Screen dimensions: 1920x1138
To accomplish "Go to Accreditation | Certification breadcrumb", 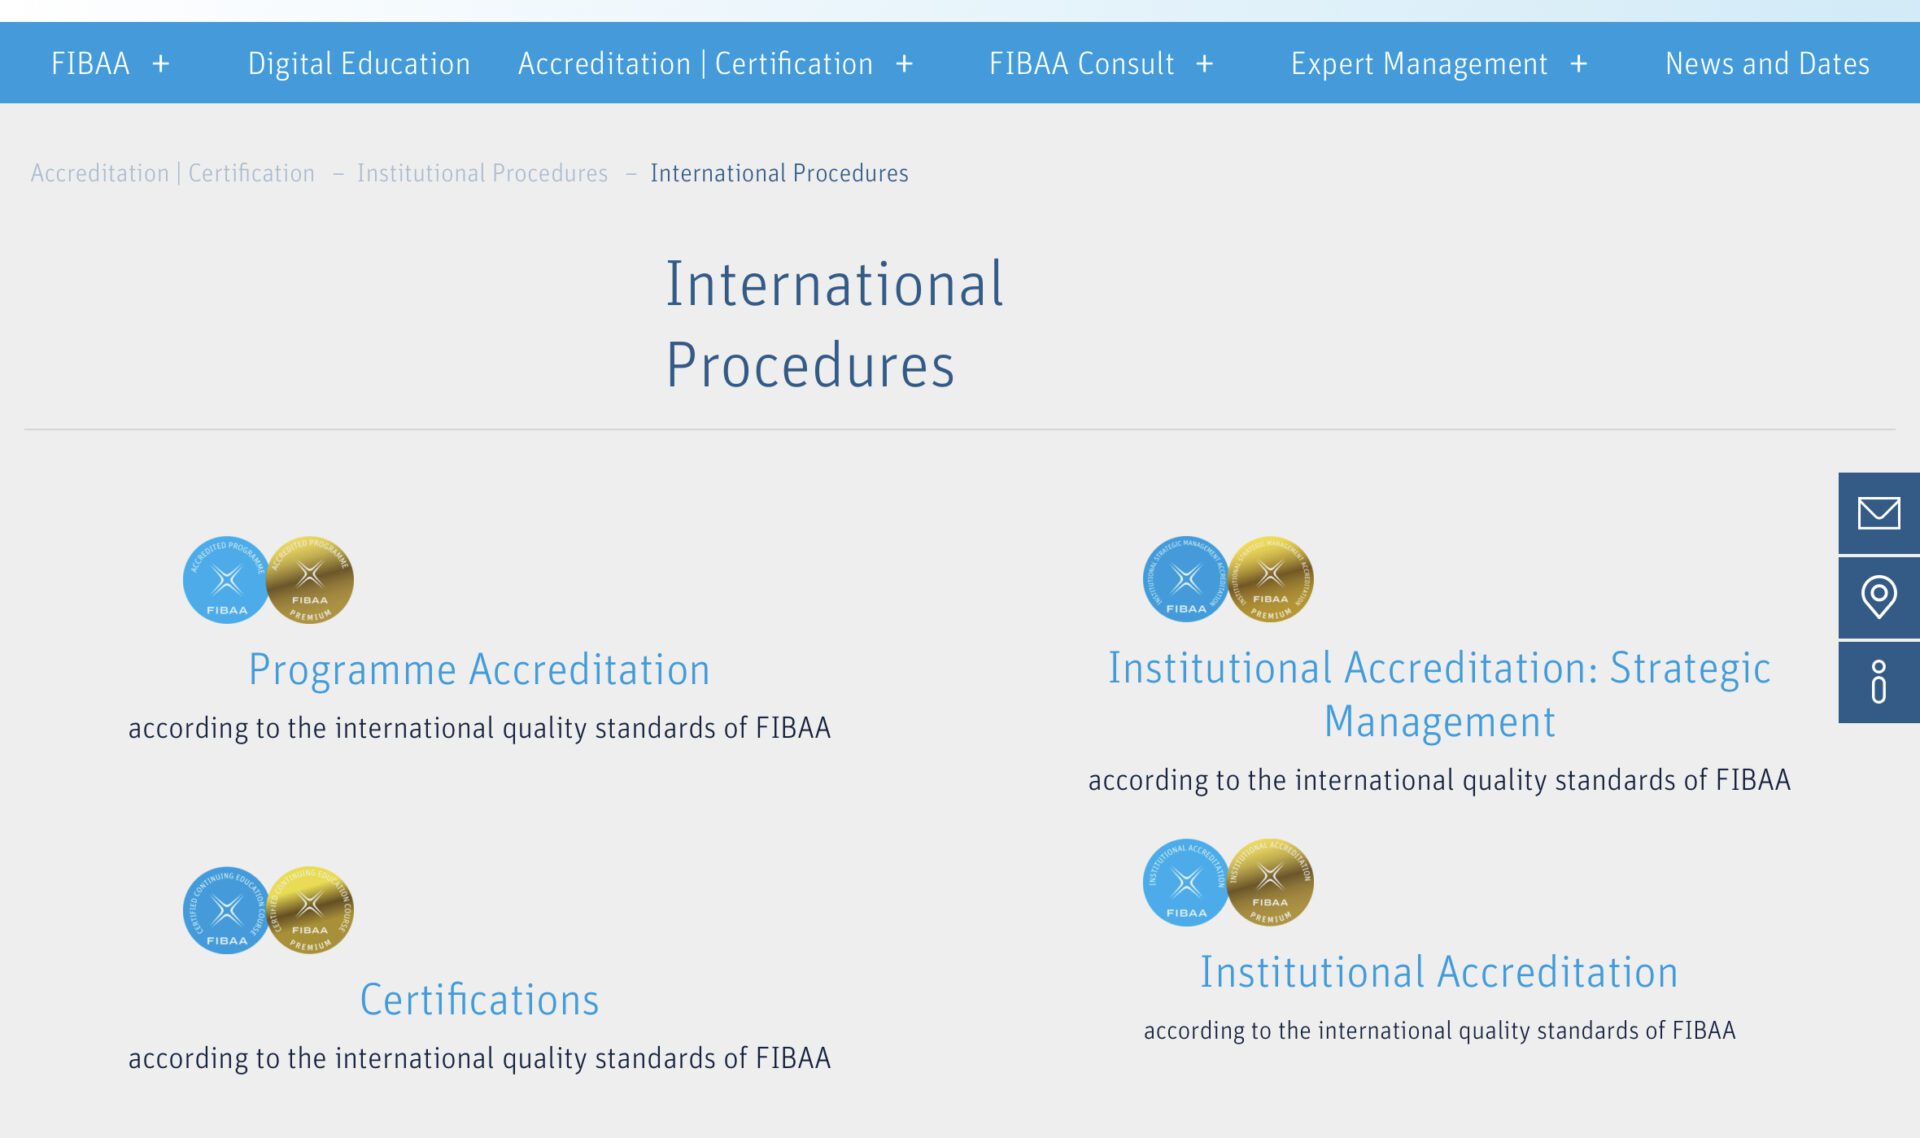I will 172,173.
